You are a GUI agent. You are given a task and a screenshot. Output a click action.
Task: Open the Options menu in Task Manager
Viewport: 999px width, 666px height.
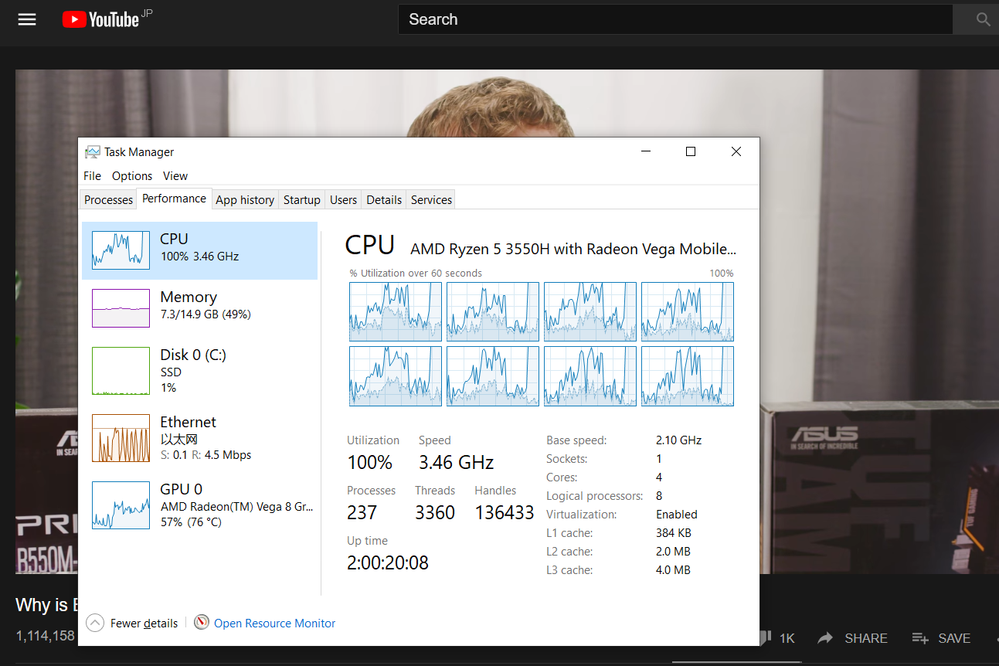(x=132, y=176)
